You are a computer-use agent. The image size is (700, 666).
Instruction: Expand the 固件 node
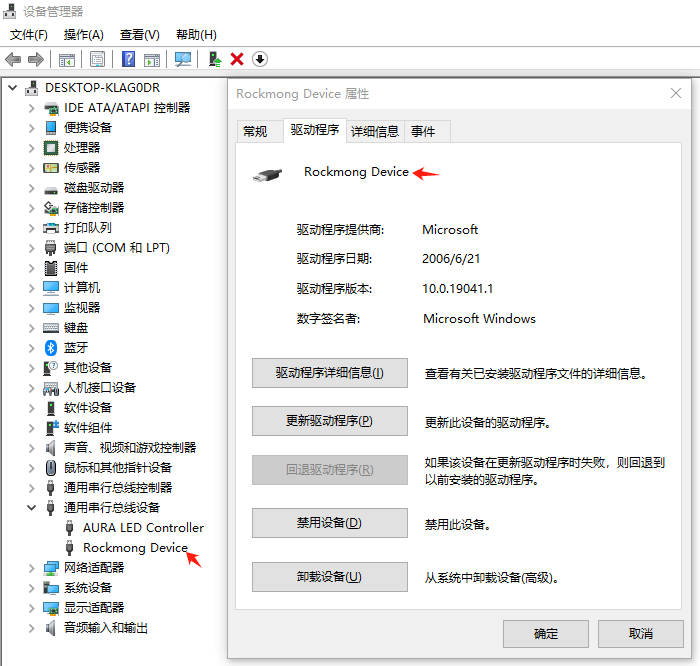click(31, 268)
